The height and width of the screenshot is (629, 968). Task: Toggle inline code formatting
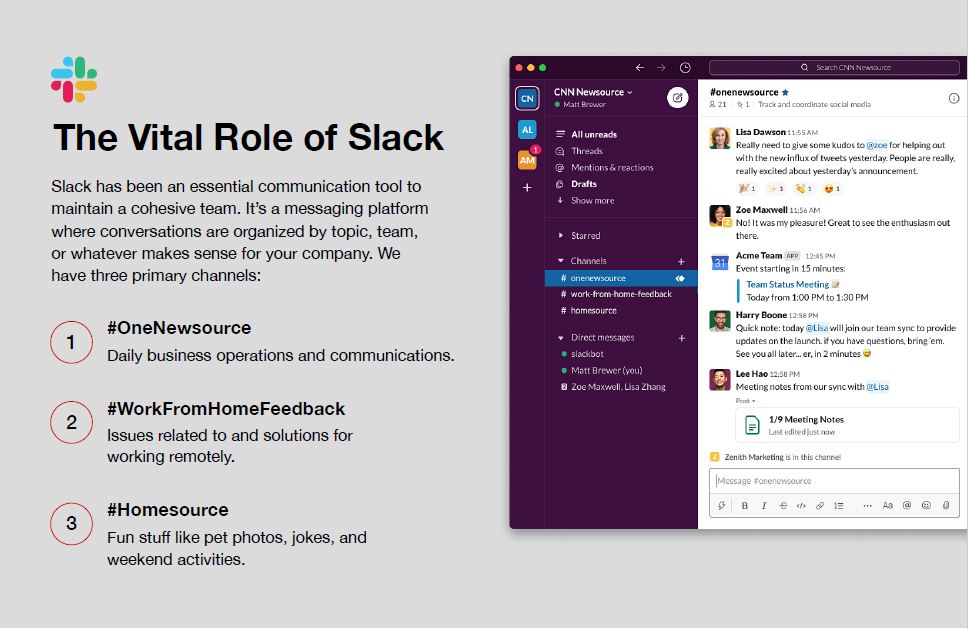coord(801,506)
